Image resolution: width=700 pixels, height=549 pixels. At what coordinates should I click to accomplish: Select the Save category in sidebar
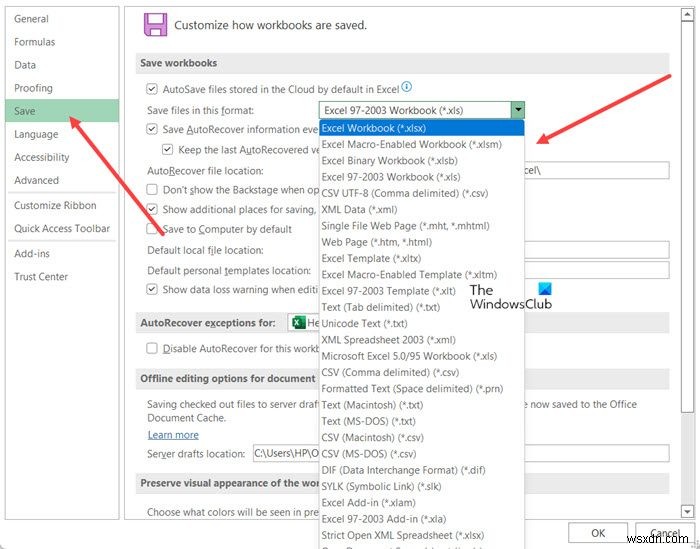tap(62, 111)
